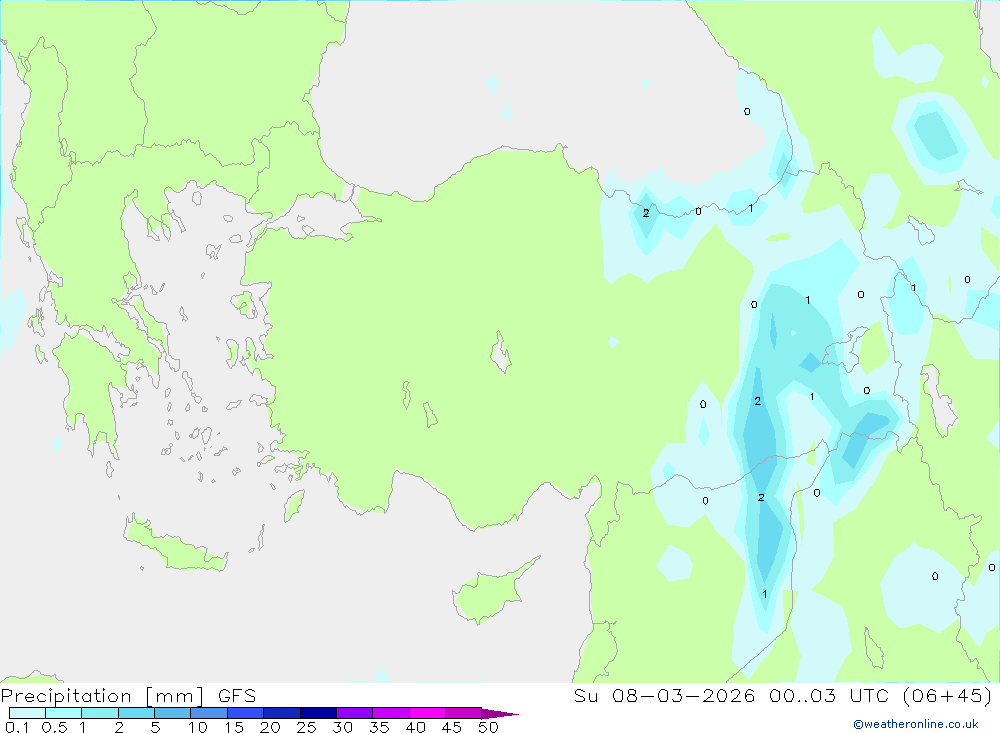This screenshot has width=1000, height=733.
Task: Pick the palest 0.1–0.5 mm legend swatch
Action: (27, 713)
